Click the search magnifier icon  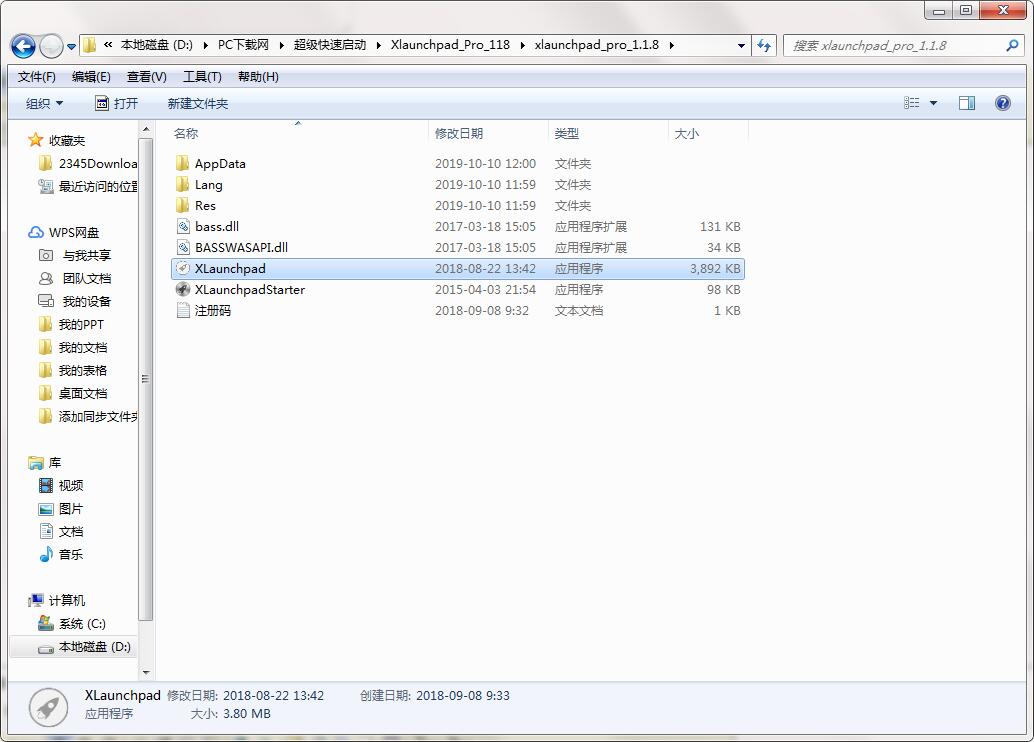pyautogui.click(x=1012, y=46)
